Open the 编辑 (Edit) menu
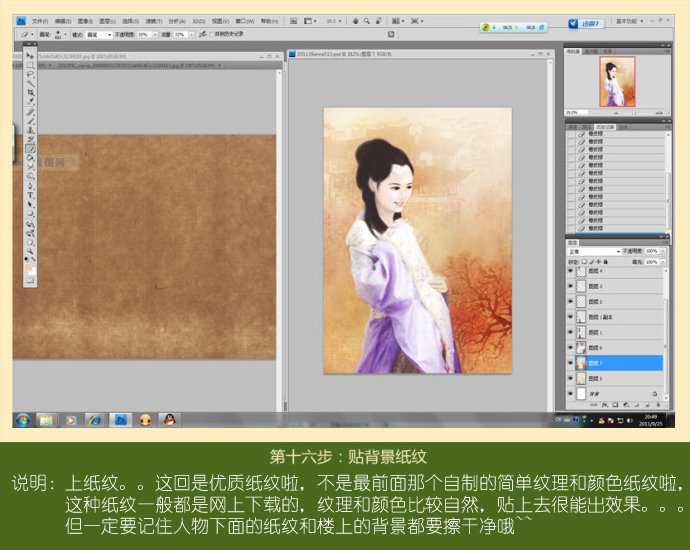 click(63, 21)
